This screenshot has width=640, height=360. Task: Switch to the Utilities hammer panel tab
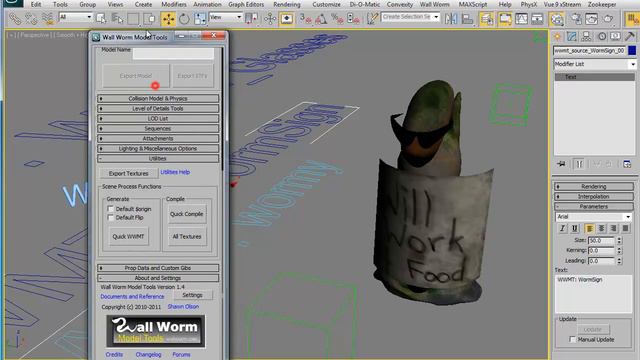(x=630, y=37)
